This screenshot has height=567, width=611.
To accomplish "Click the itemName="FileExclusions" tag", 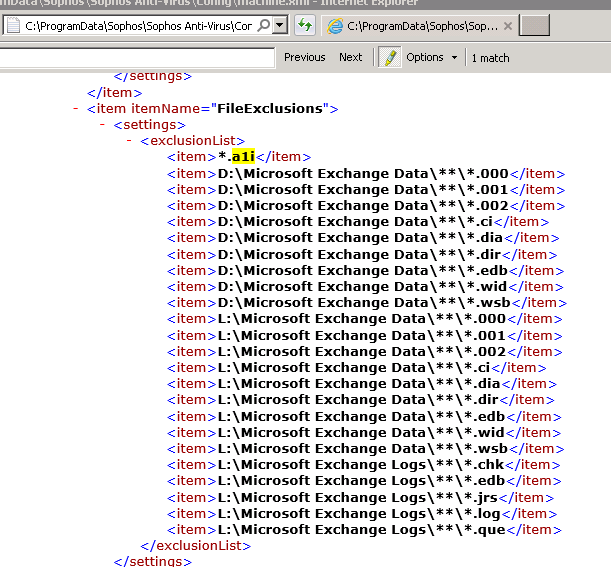I will pos(212,108).
